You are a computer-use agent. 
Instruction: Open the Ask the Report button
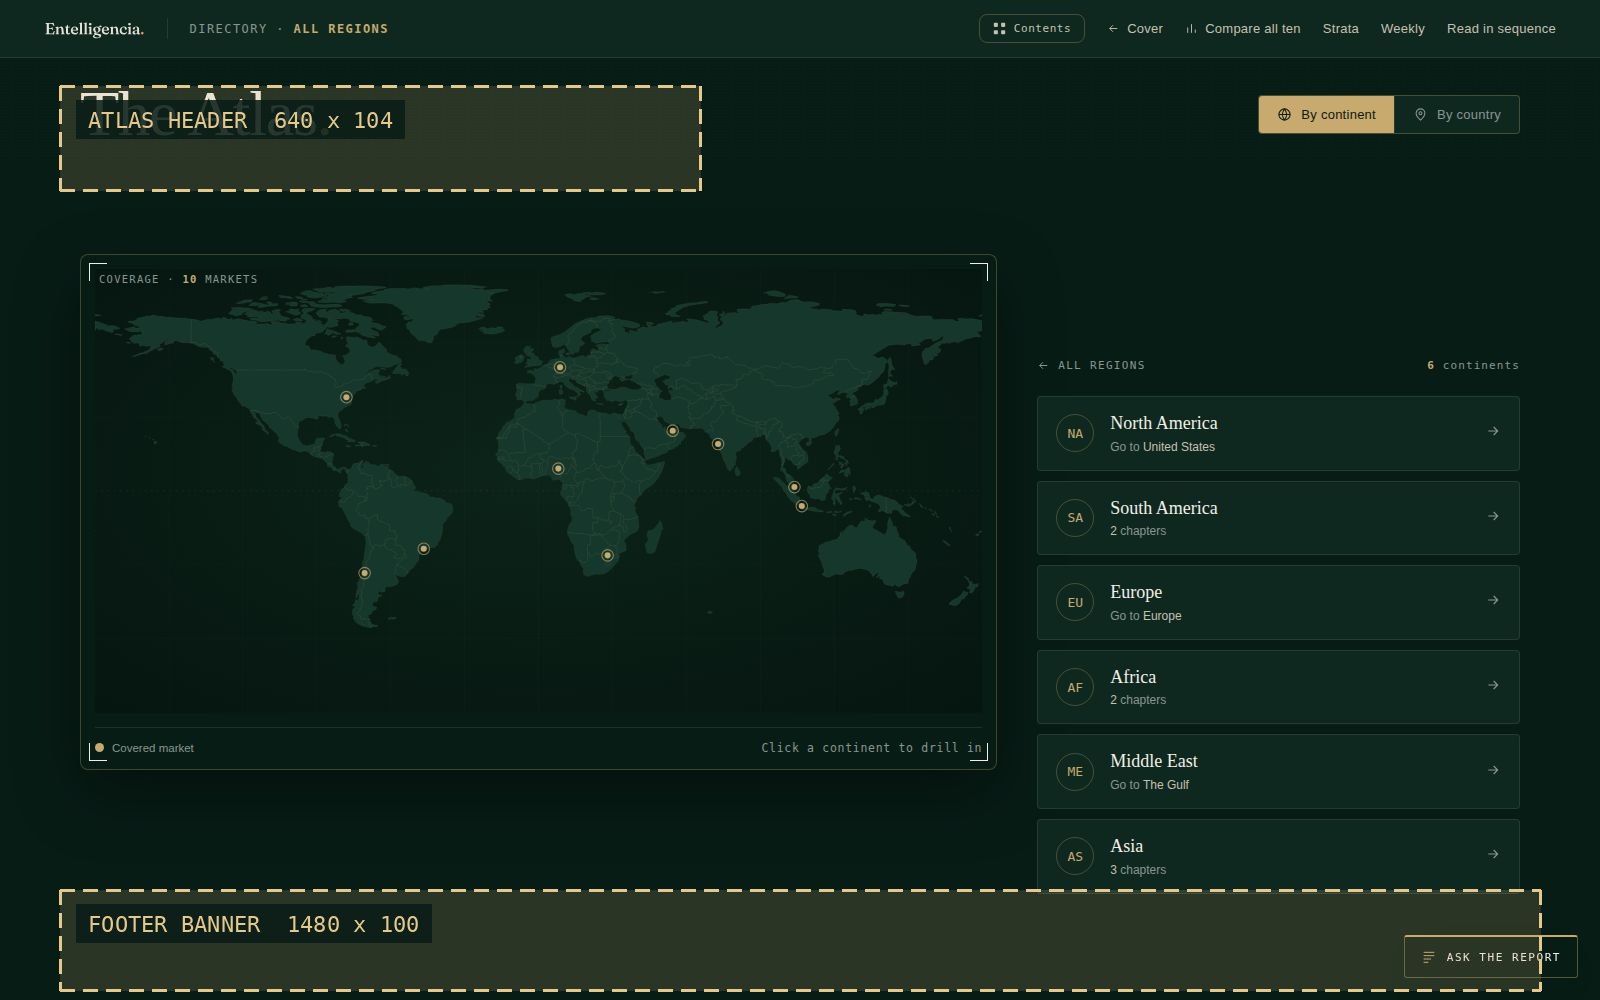1491,957
